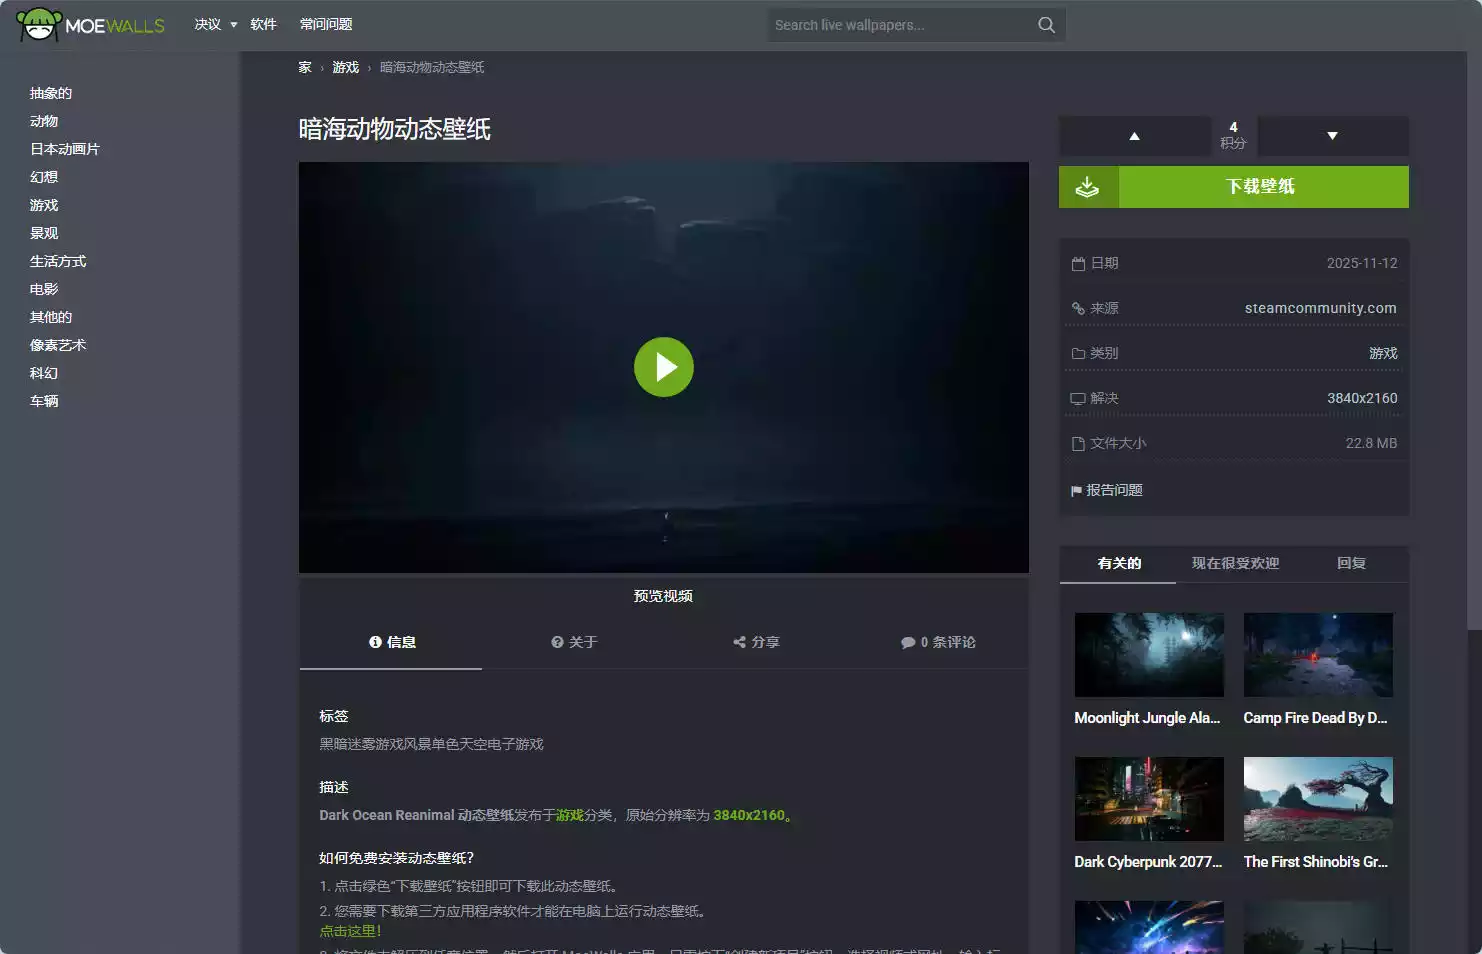Click the The First Shinobi's Gr... title

1315,862
